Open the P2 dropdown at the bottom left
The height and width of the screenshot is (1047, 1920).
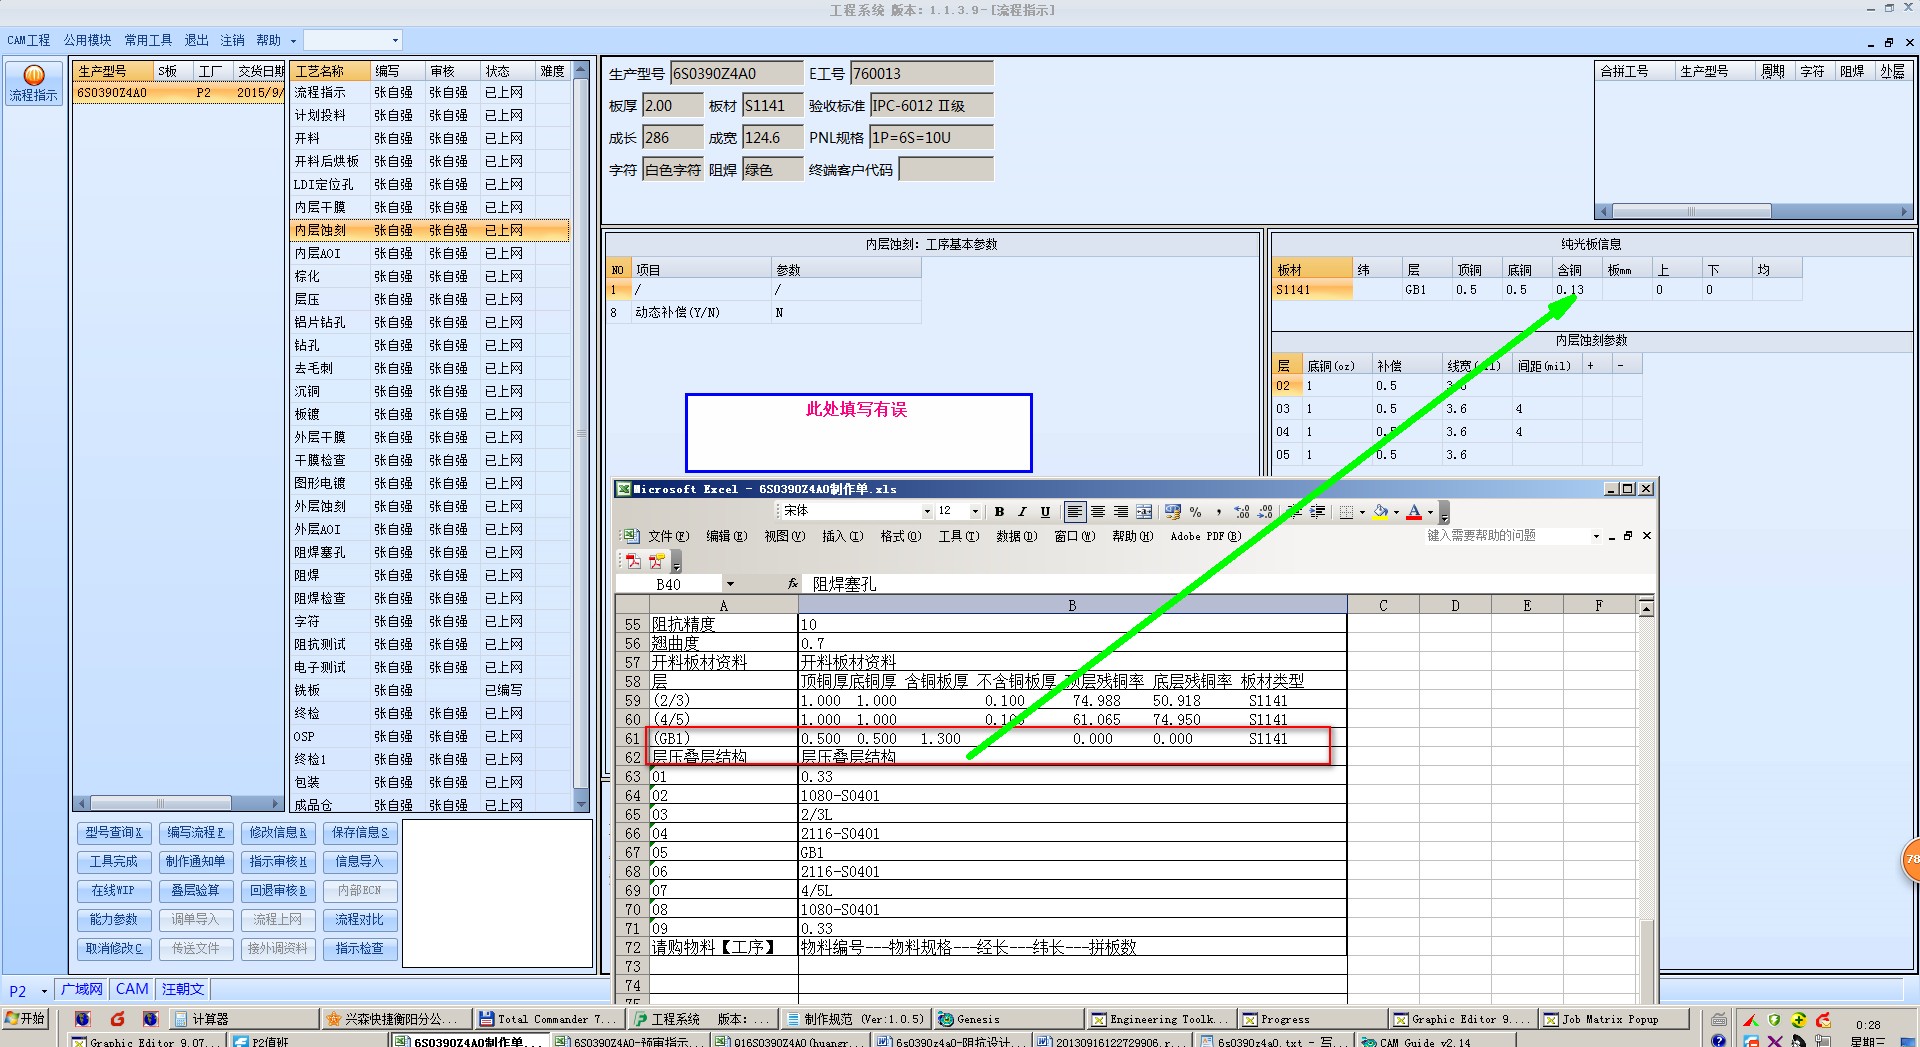(x=44, y=991)
